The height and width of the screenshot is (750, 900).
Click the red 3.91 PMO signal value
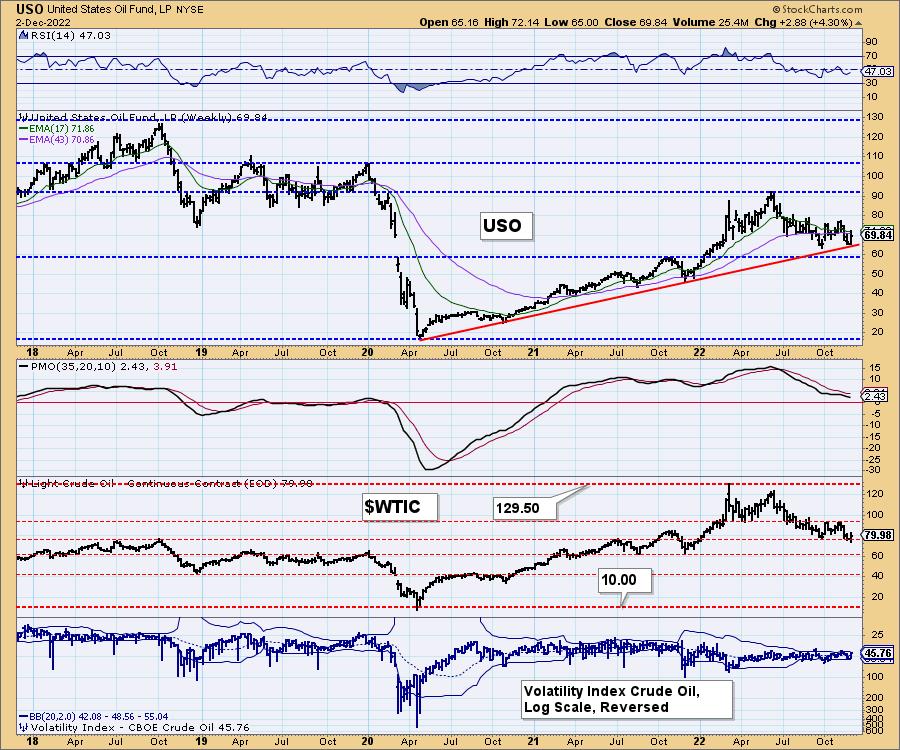click(x=166, y=366)
